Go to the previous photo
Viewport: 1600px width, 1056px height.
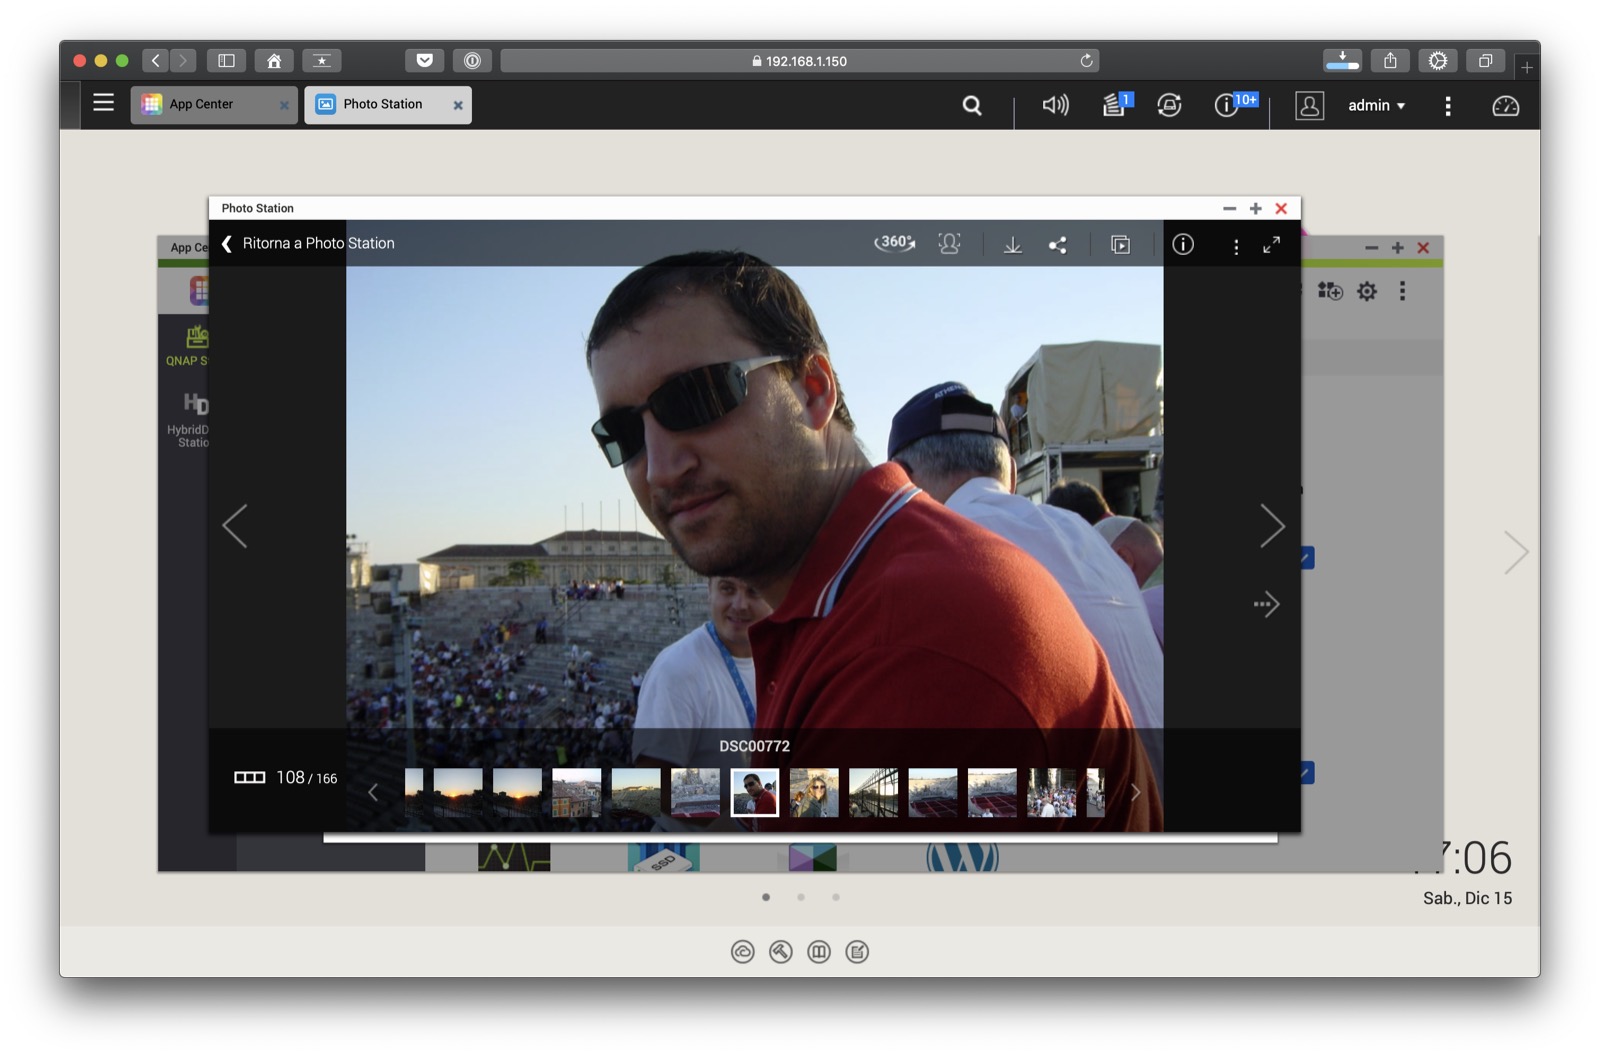[235, 526]
